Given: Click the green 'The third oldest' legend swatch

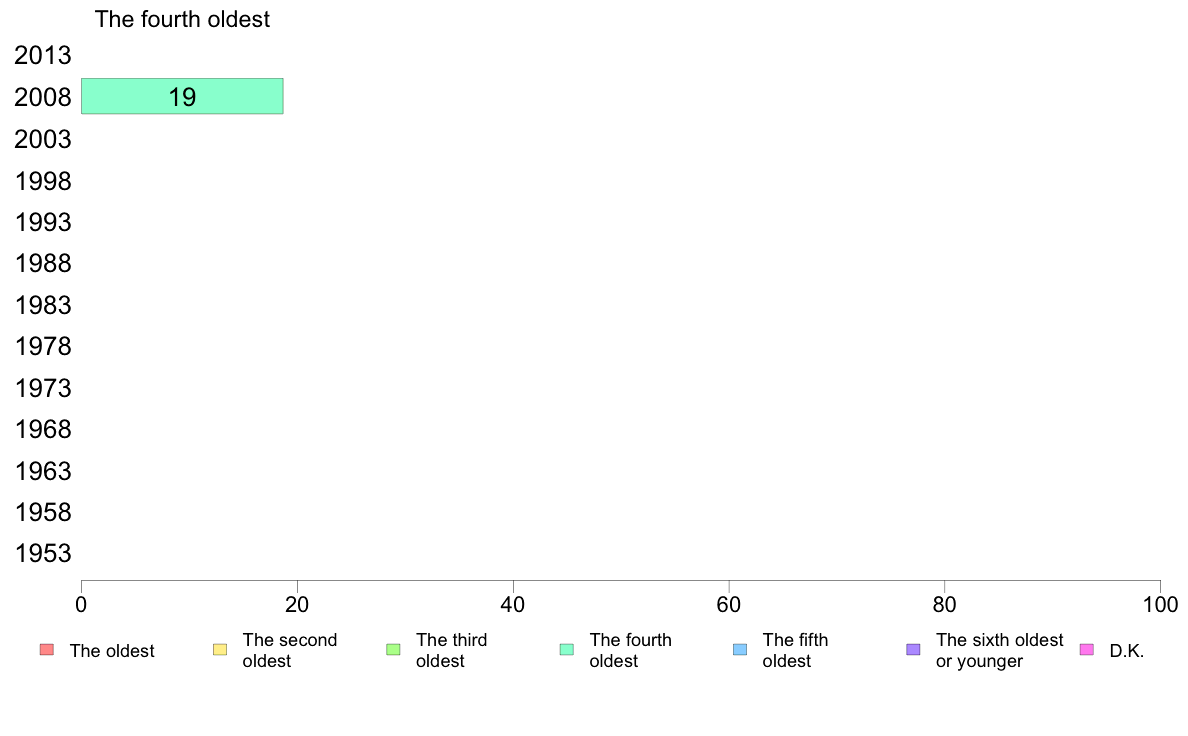Looking at the screenshot, I should point(393,650).
